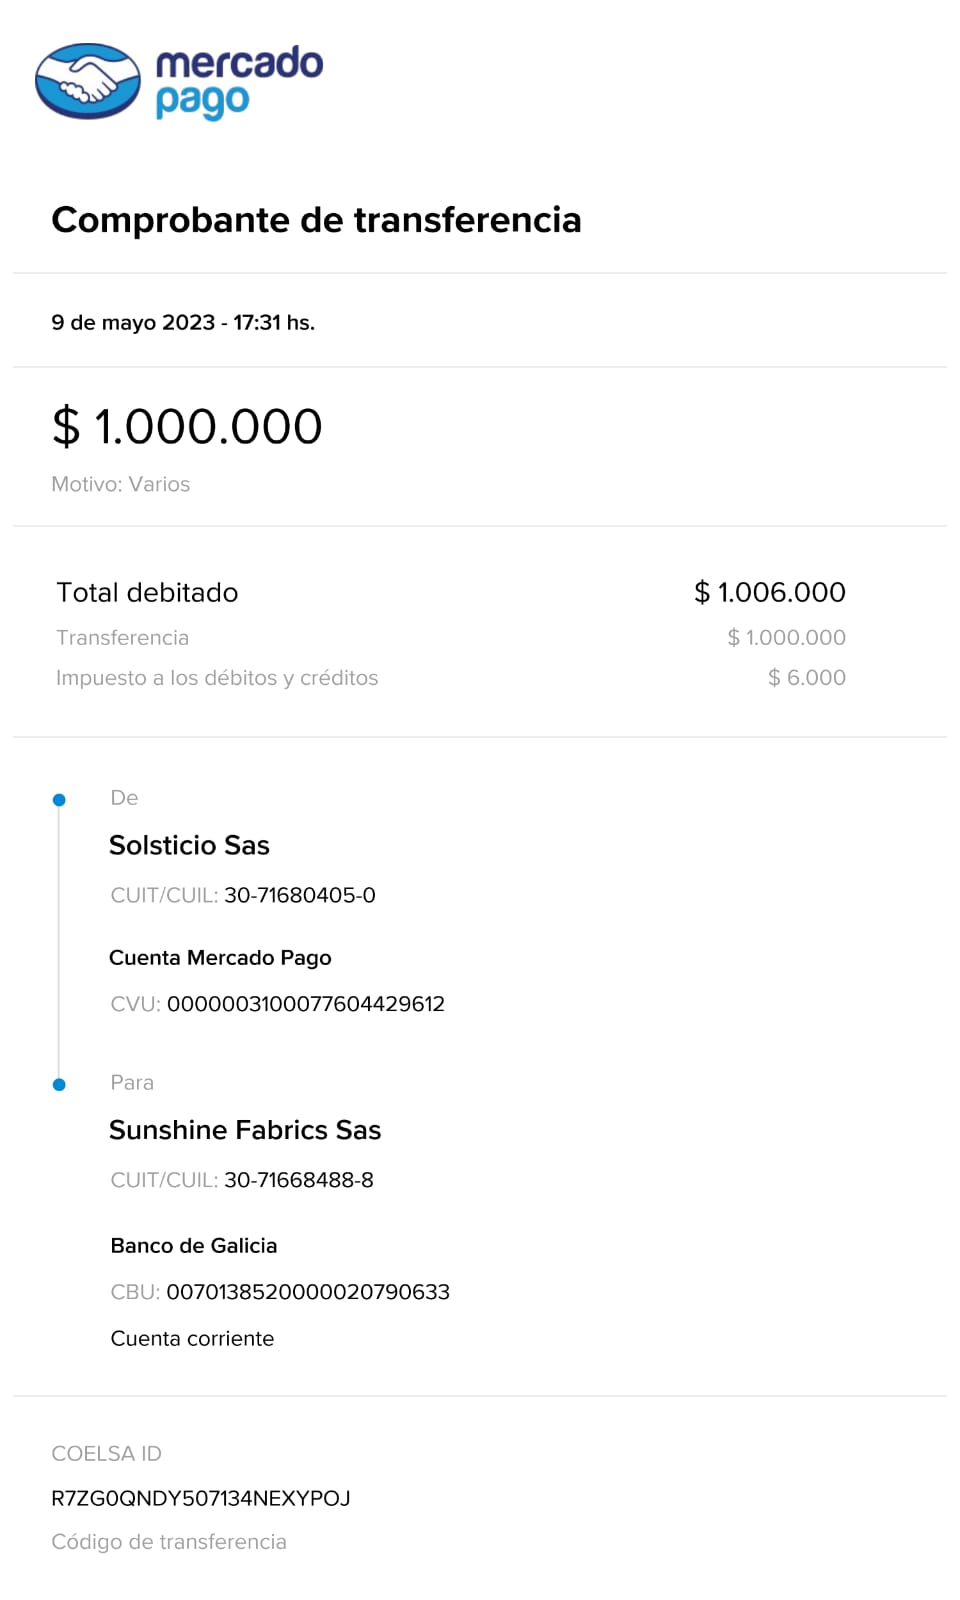Click the blue dot beside Para
The width and height of the screenshot is (960, 1600).
pos(59,1085)
